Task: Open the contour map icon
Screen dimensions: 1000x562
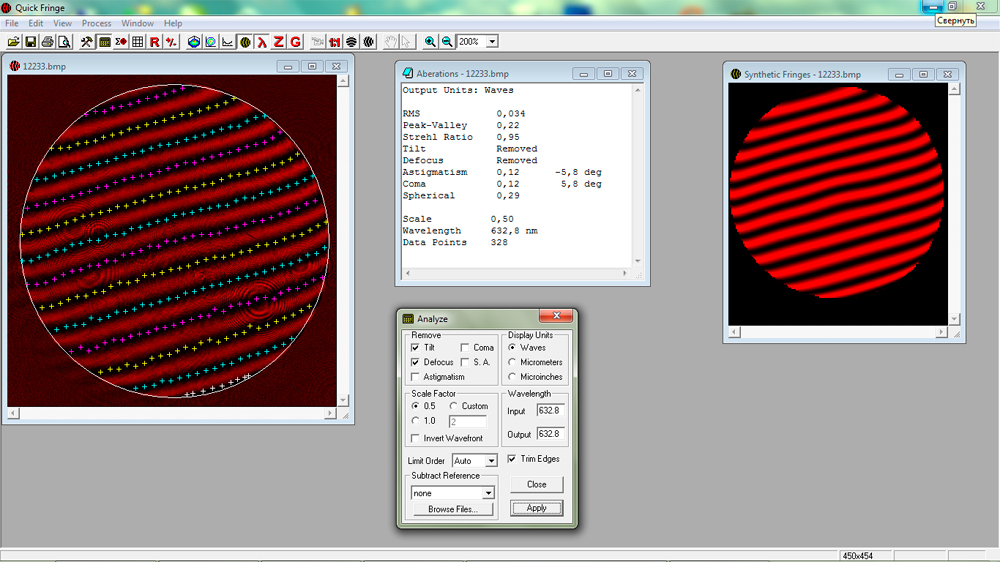Action: [x=210, y=42]
